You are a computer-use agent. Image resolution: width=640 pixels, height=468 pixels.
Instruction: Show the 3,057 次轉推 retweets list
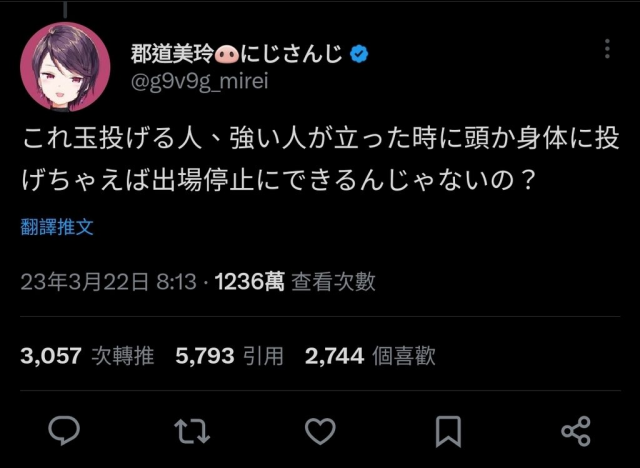(x=87, y=356)
